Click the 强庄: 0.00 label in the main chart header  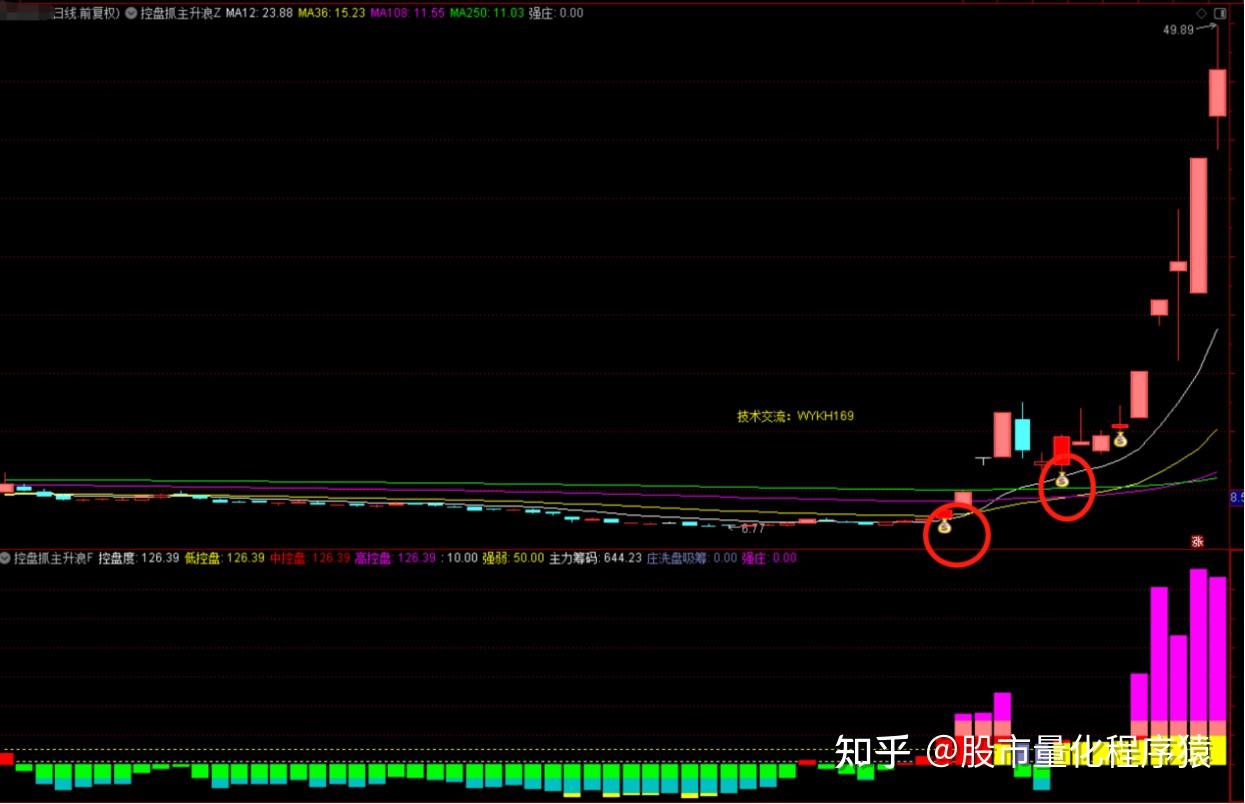click(x=556, y=13)
